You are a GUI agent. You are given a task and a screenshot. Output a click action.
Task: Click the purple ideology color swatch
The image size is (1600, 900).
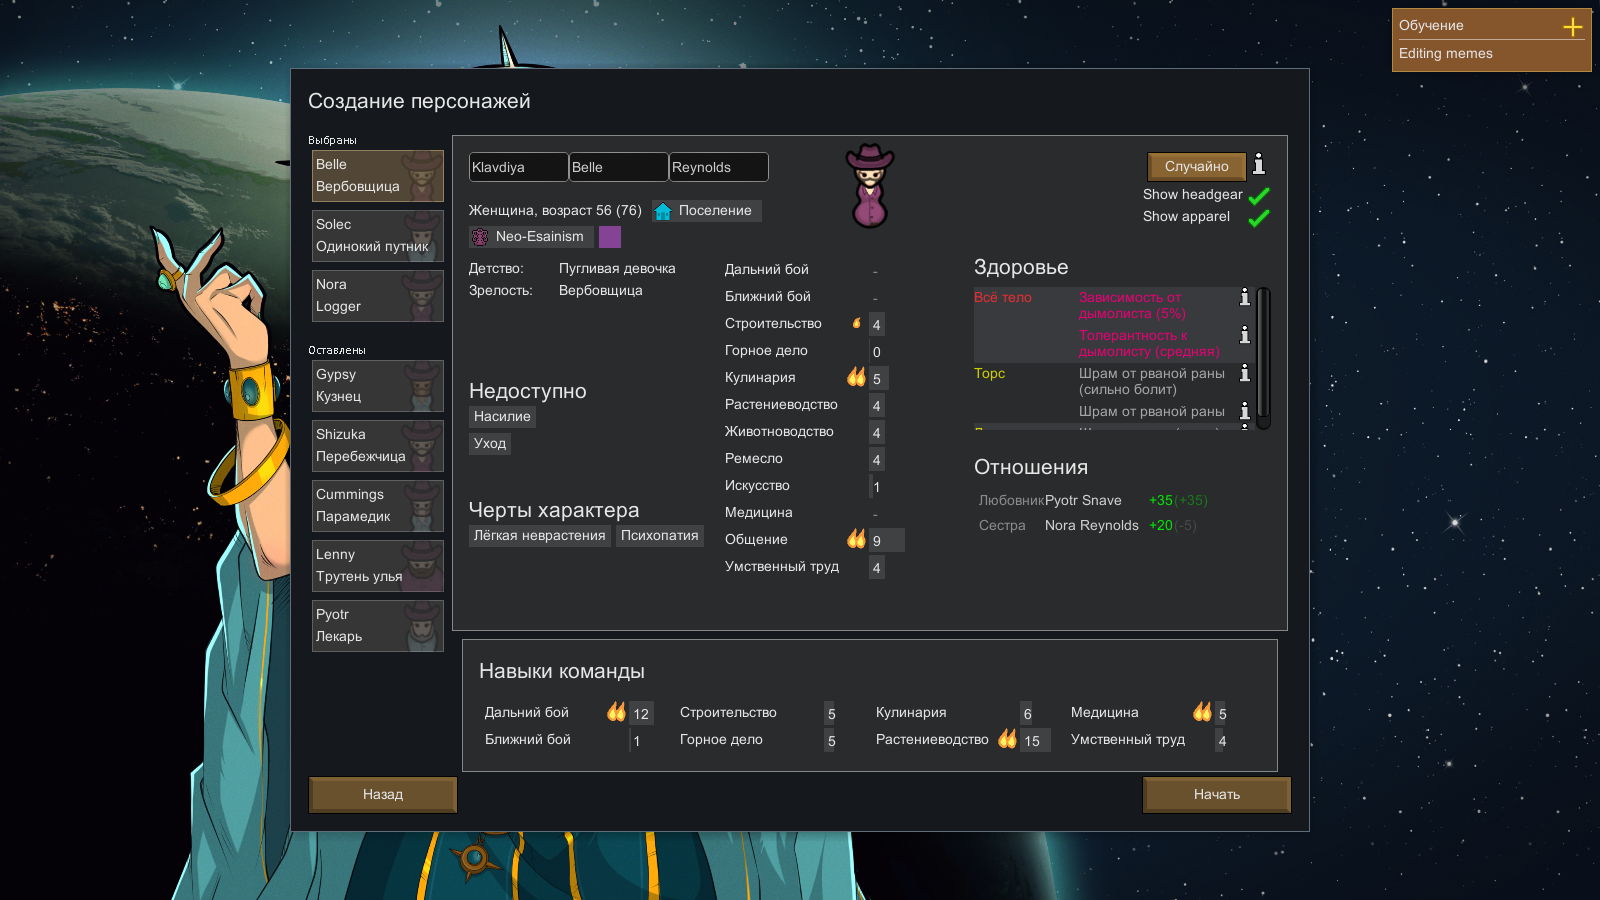pos(610,237)
